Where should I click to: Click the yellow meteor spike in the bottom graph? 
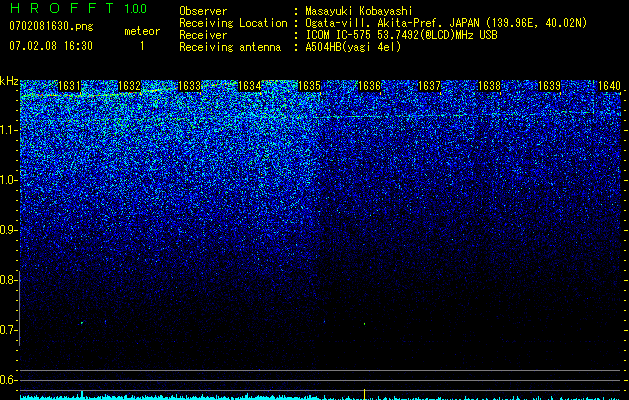point(364,394)
